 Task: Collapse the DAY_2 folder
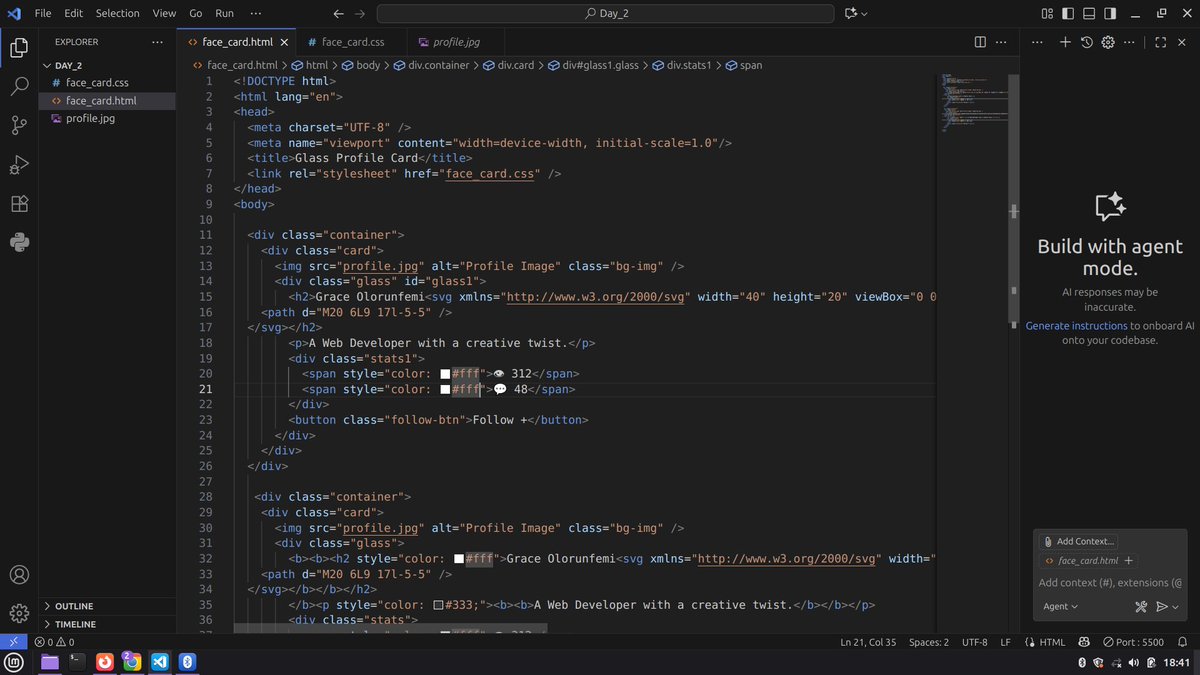pos(107,65)
